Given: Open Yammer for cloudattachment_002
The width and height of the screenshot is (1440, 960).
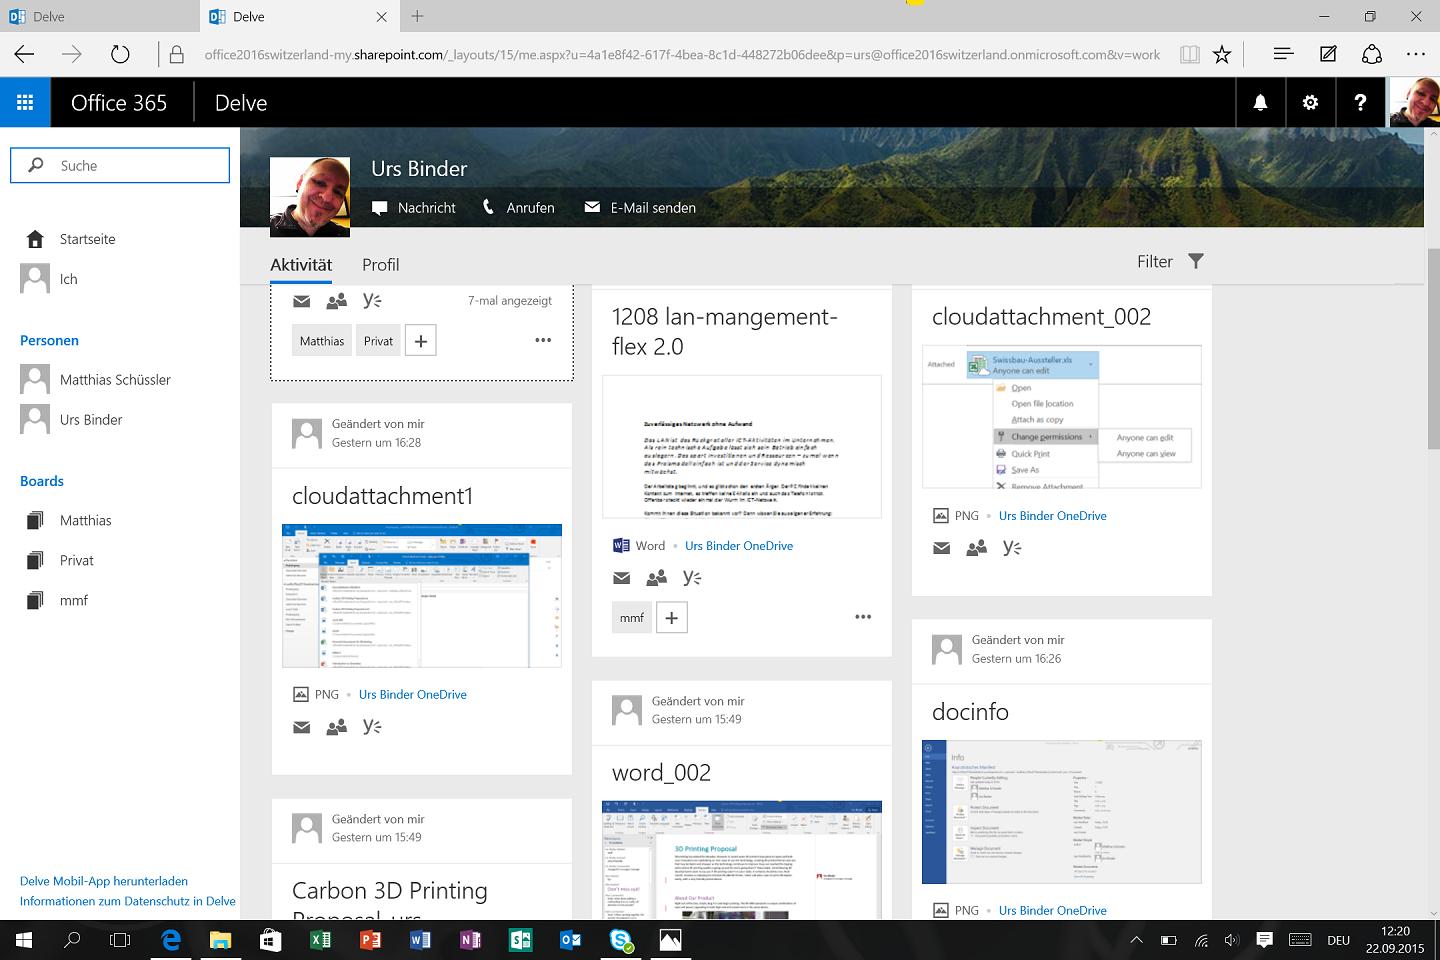Looking at the screenshot, I should point(1012,548).
